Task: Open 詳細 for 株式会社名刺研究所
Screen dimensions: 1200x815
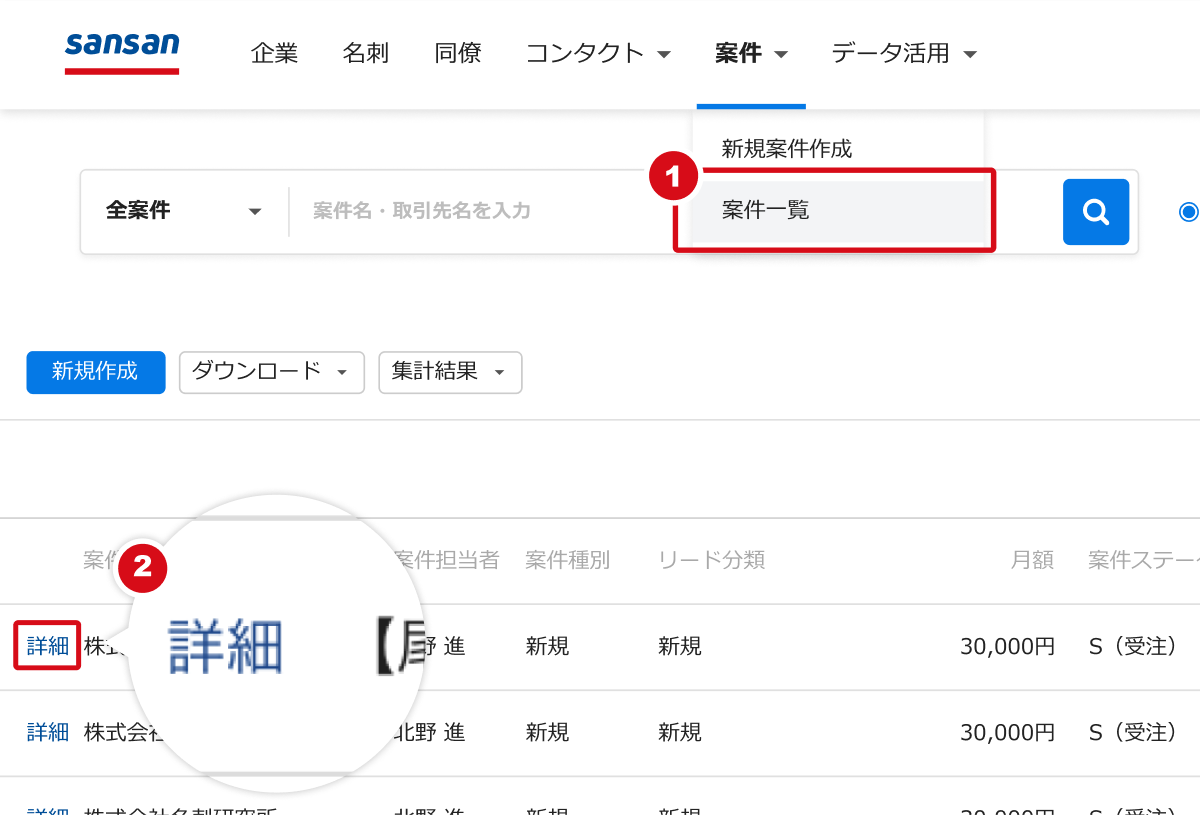Action: coord(46,810)
